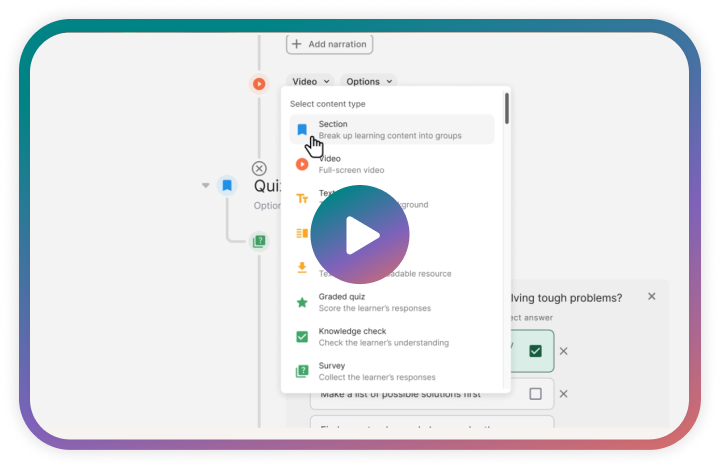Open the Options dropdown
The height and width of the screenshot is (469, 720).
coord(369,81)
